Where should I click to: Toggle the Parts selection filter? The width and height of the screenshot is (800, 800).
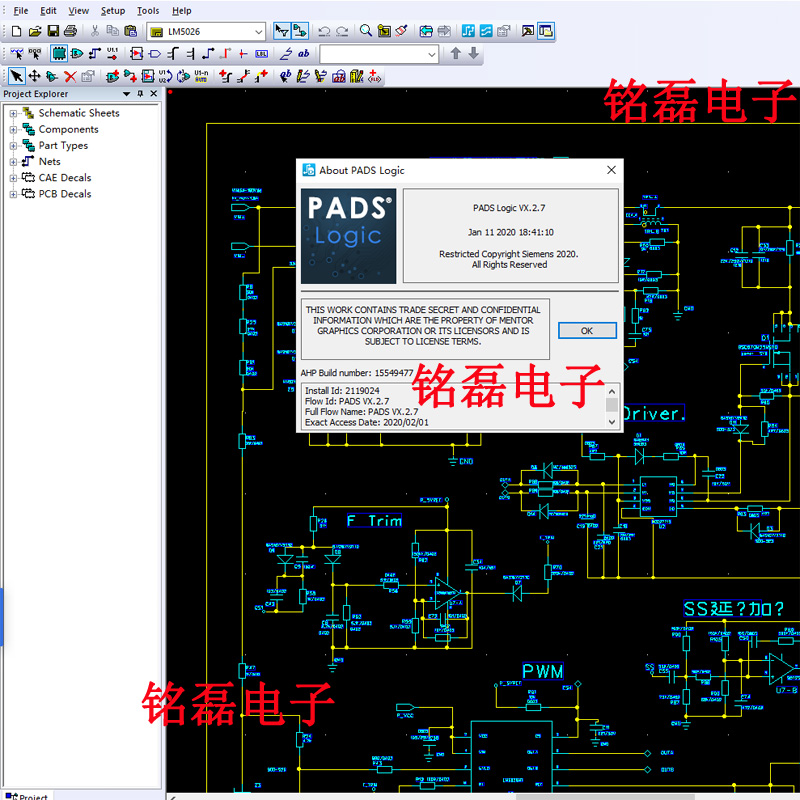(x=59, y=54)
